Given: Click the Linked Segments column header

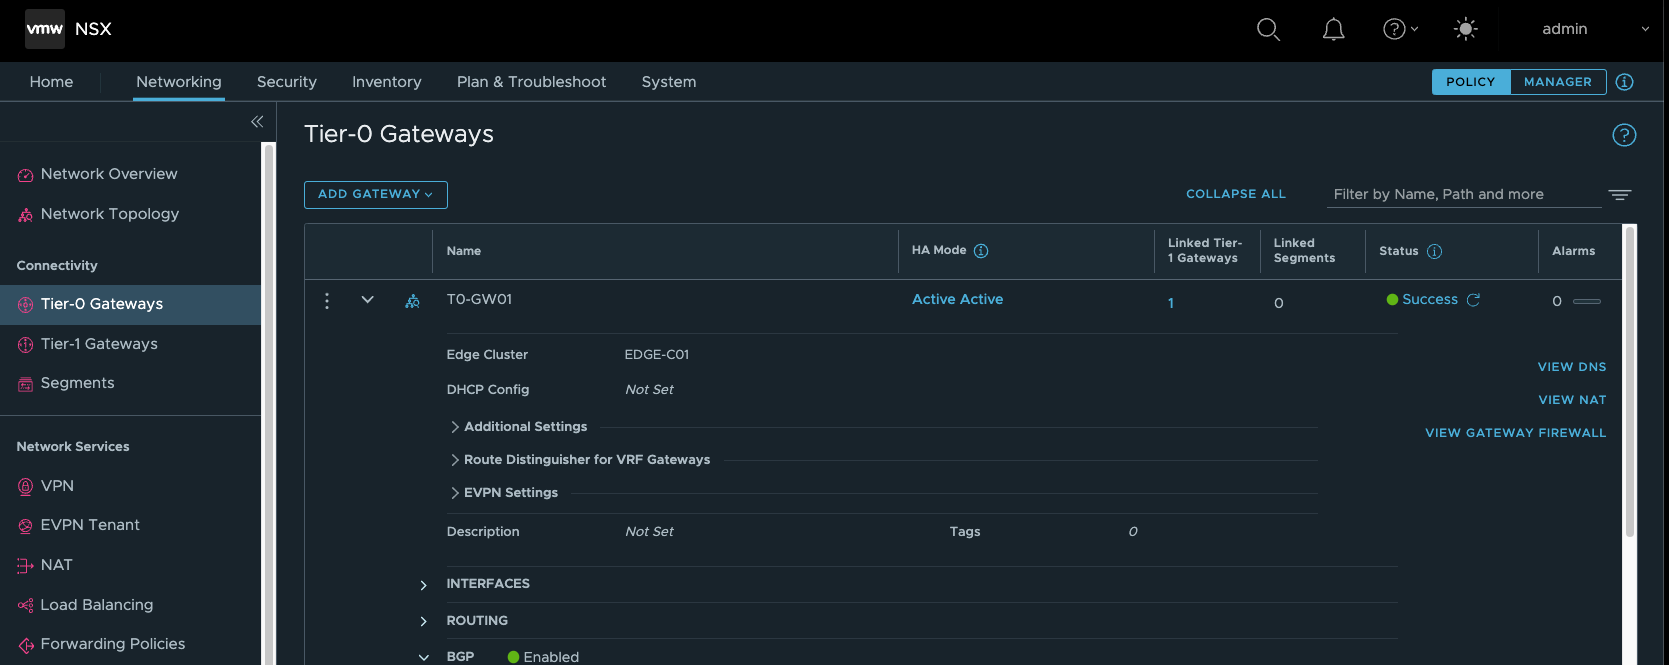Looking at the screenshot, I should pos(1304,250).
